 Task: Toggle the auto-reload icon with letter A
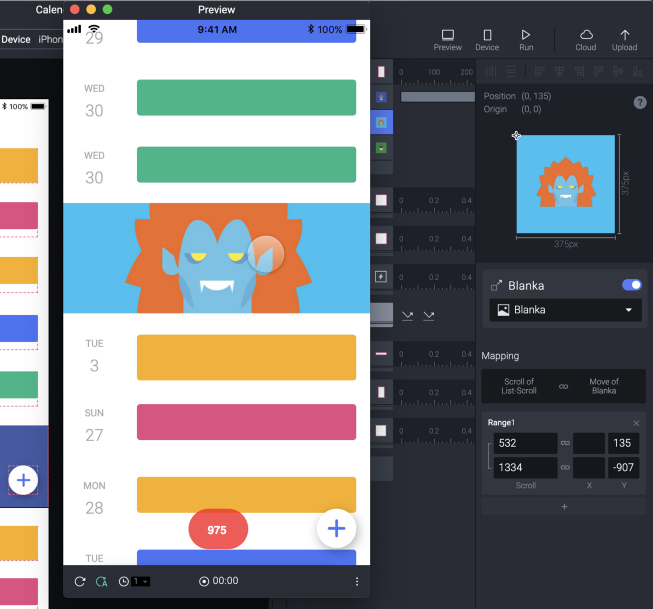[x=102, y=582]
